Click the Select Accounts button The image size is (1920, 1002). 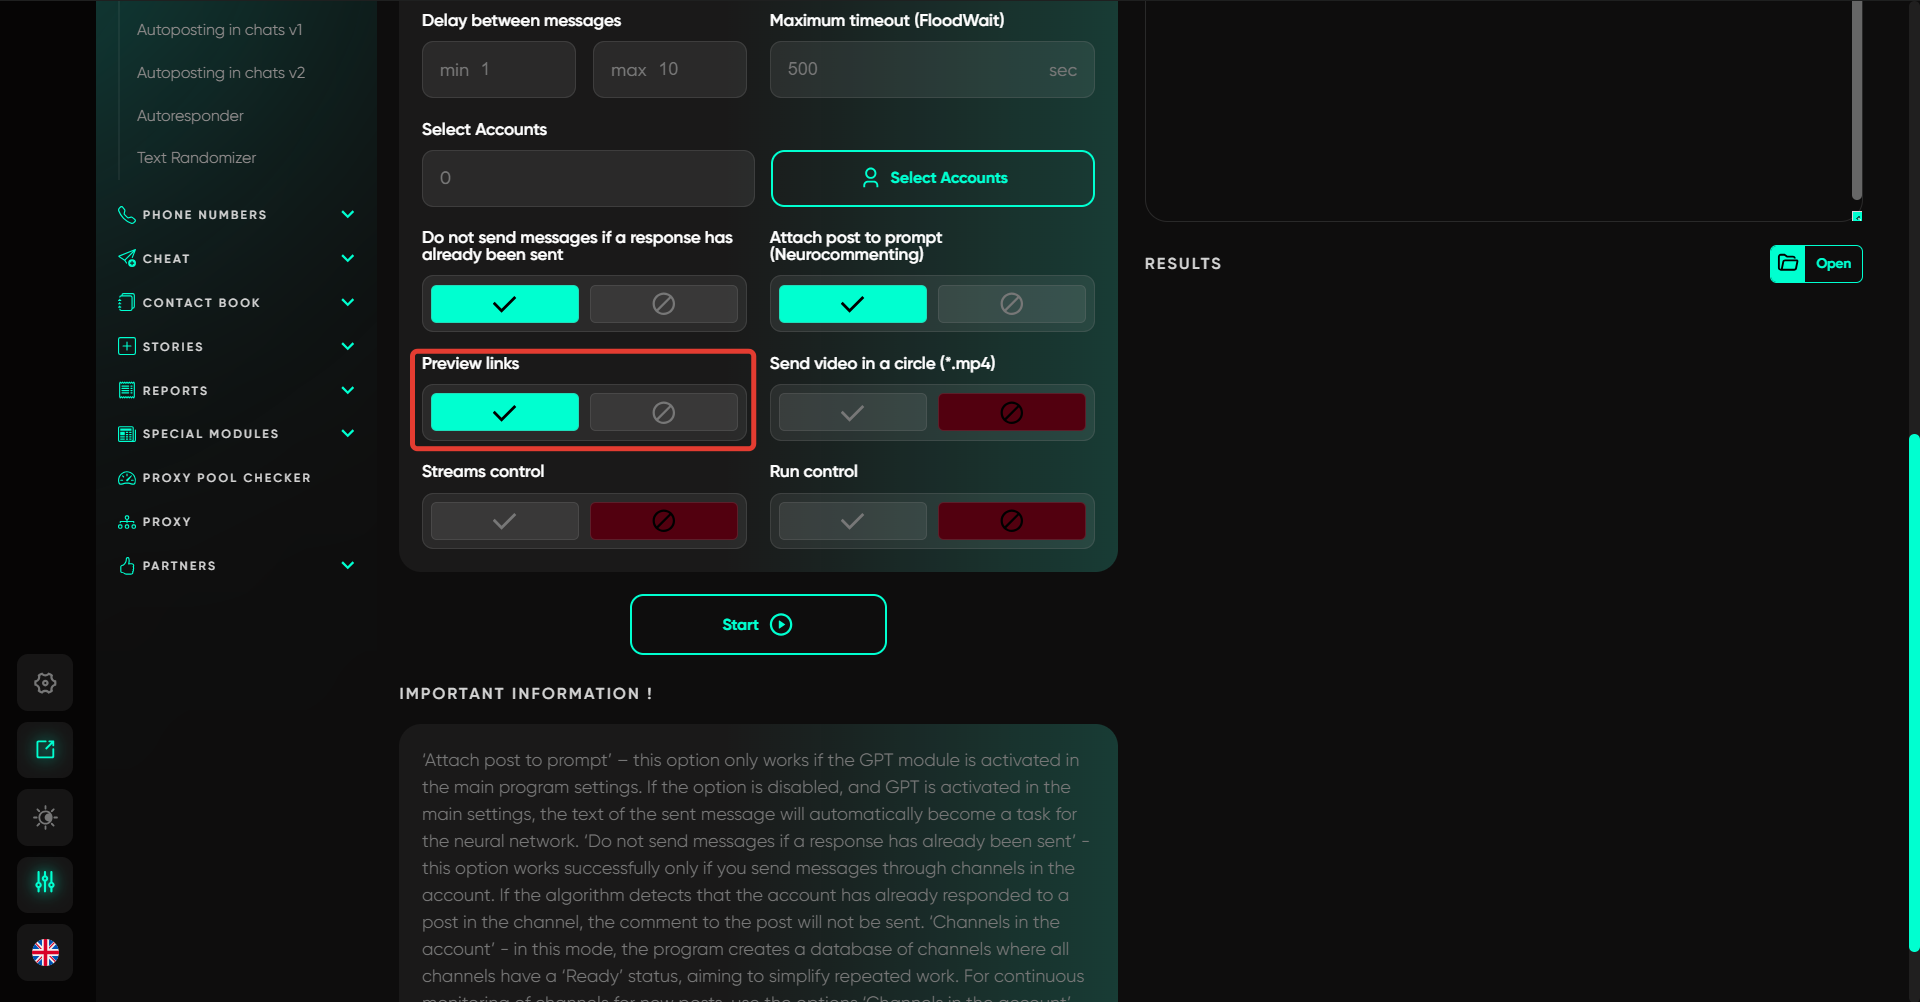932,178
